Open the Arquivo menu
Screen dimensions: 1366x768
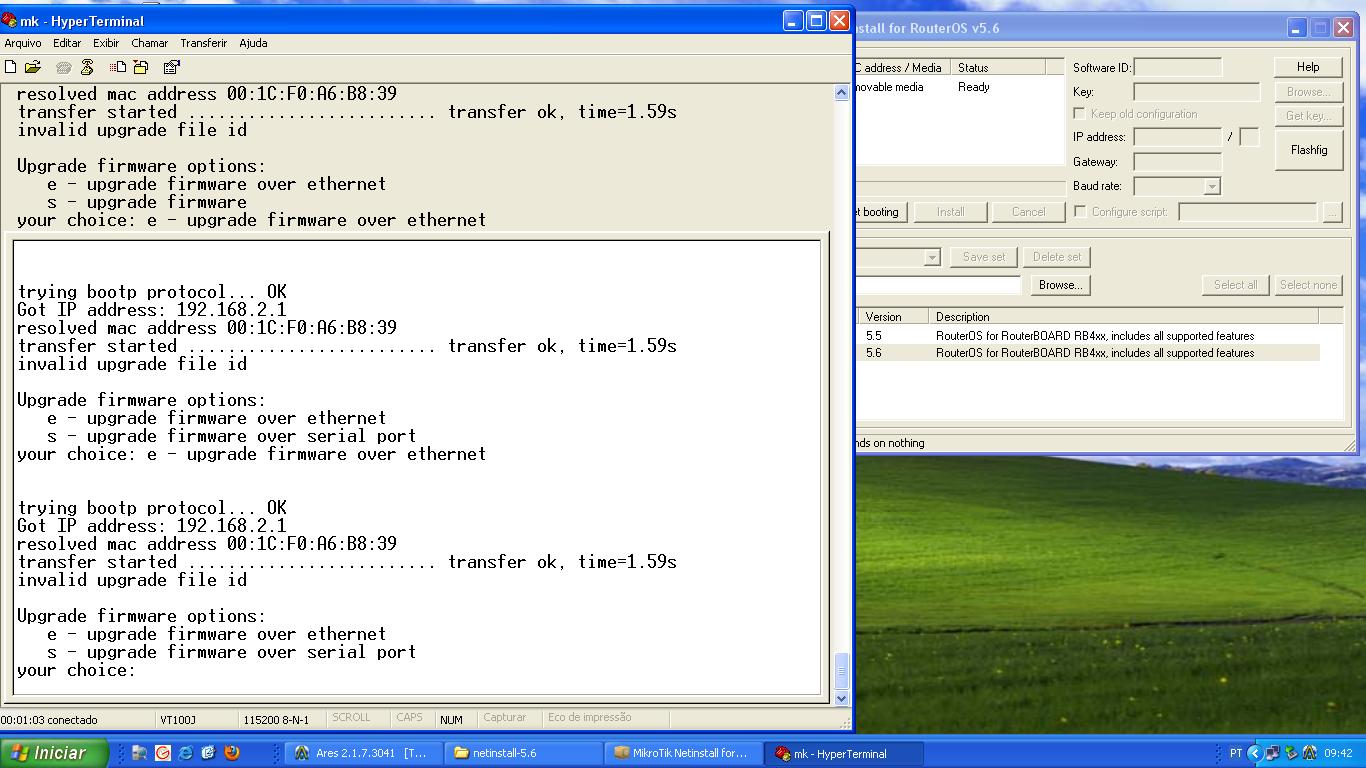point(23,43)
